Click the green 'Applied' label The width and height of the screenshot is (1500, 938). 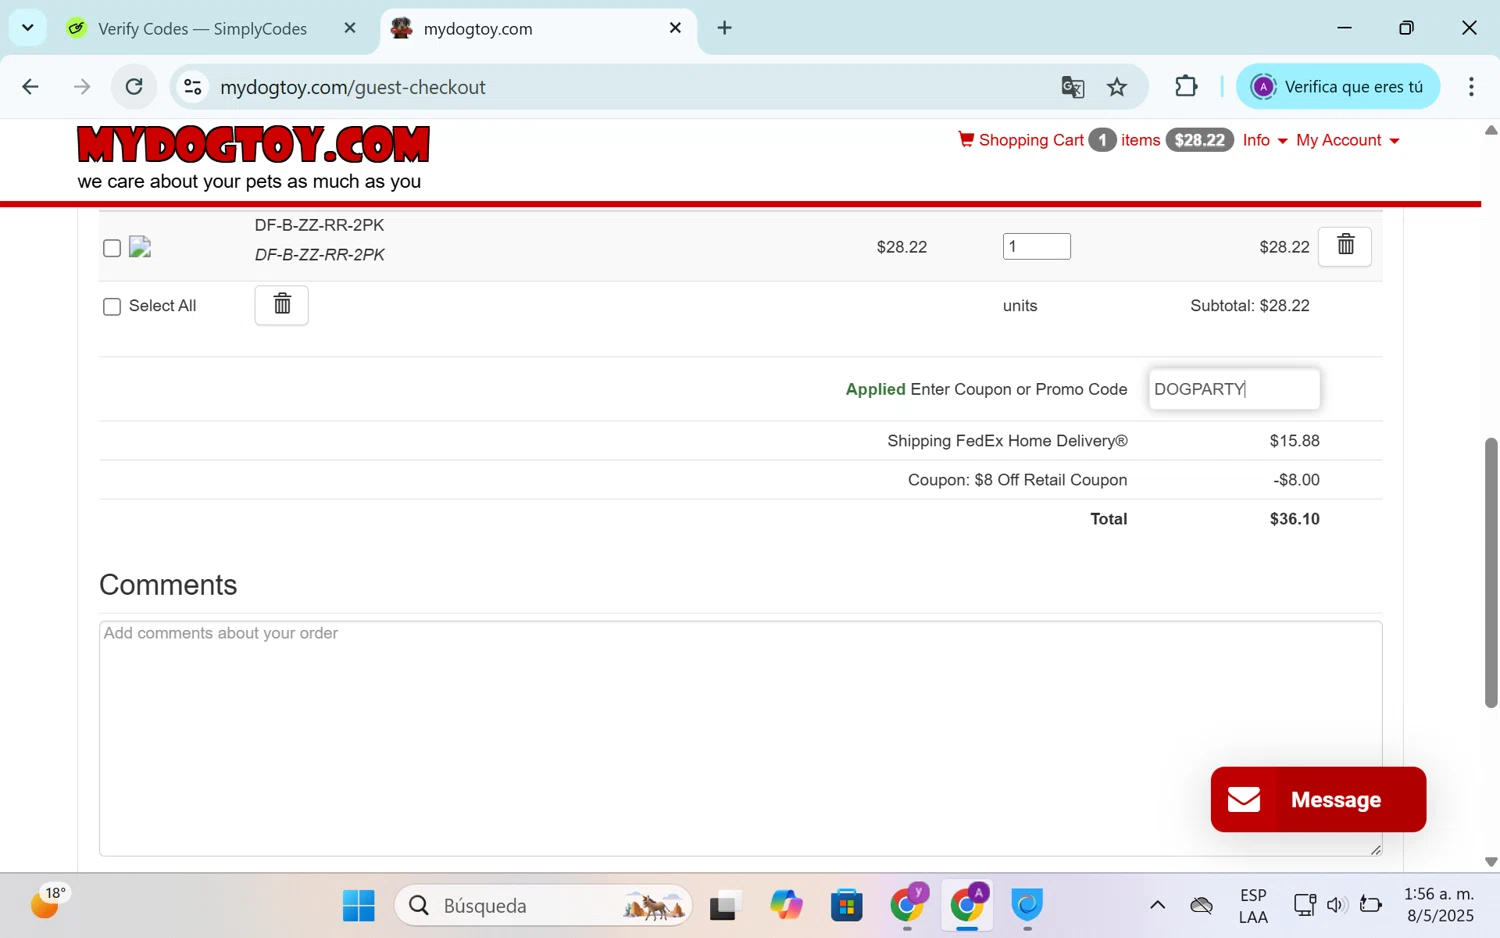click(875, 389)
